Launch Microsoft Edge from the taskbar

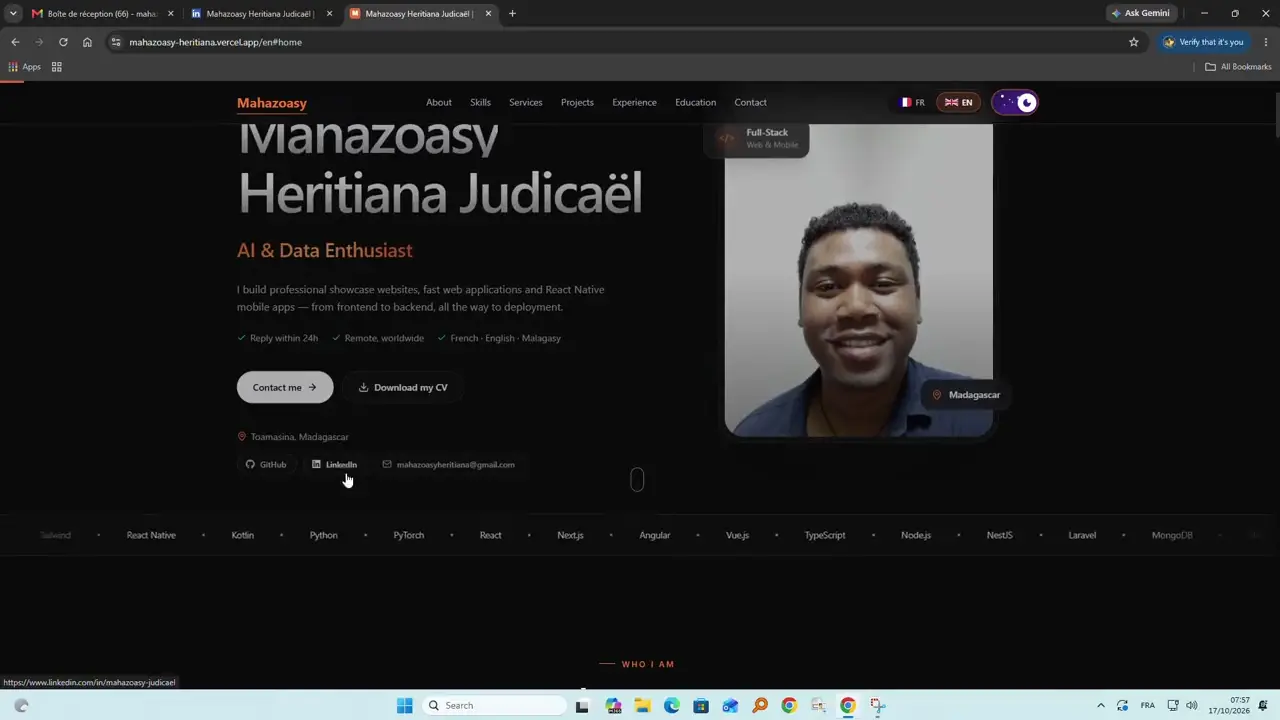click(672, 705)
